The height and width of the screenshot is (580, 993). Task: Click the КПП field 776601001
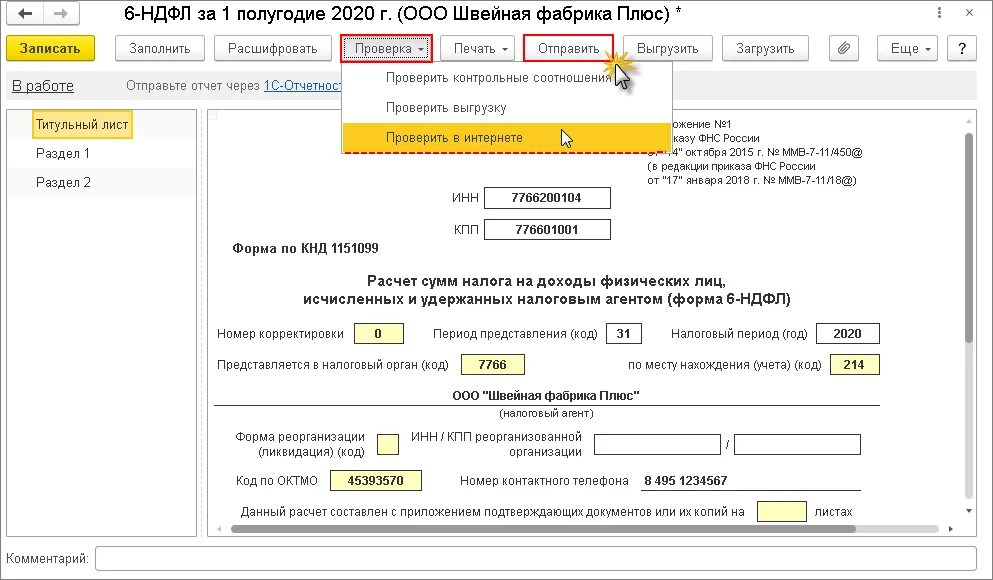click(547, 229)
